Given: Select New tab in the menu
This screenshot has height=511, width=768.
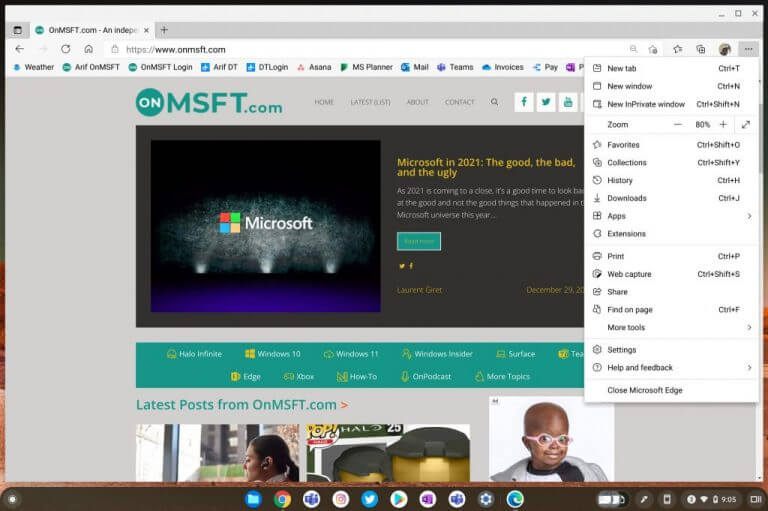Looking at the screenshot, I should click(x=672, y=68).
